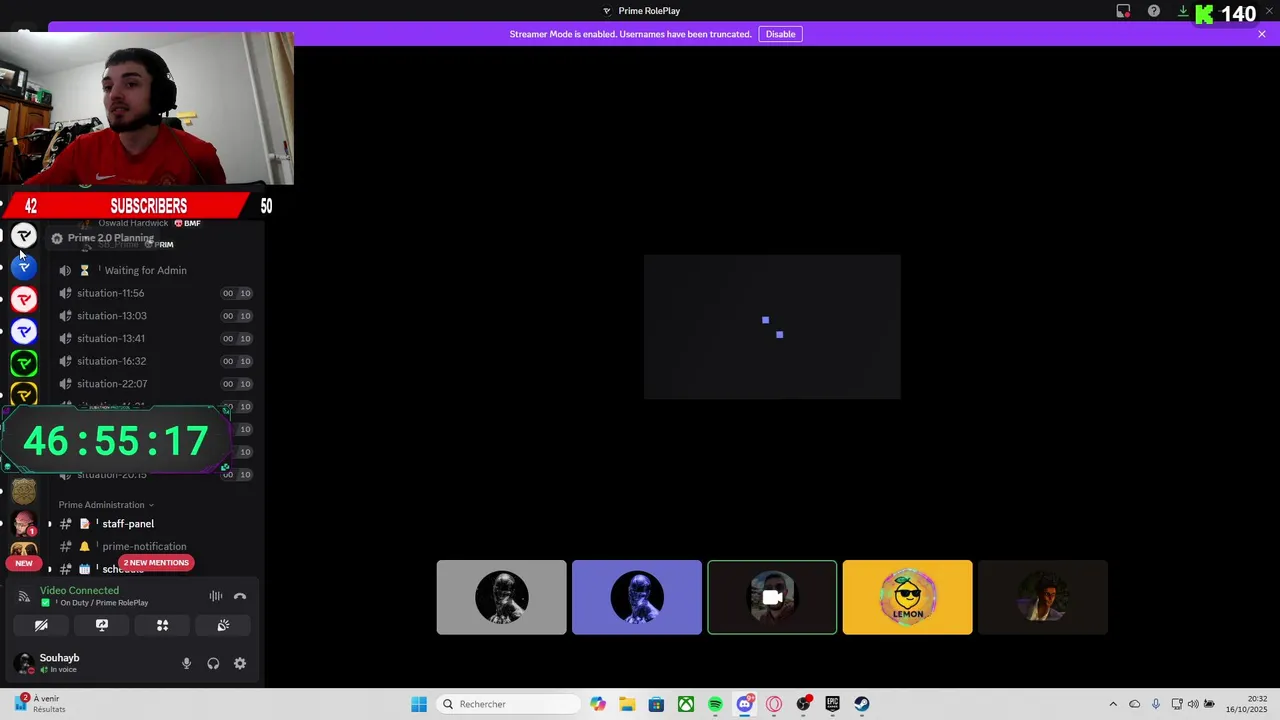Join situation-16:32 voice channel
This screenshot has width=1280, height=720.
(x=156, y=361)
